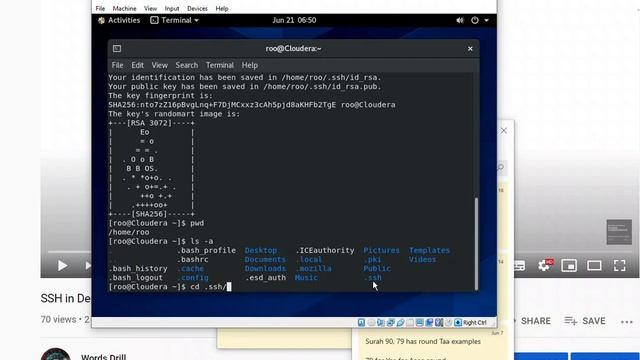640x360 pixels.
Task: Enter YouTube full screen
Action: pyautogui.click(x=620, y=266)
